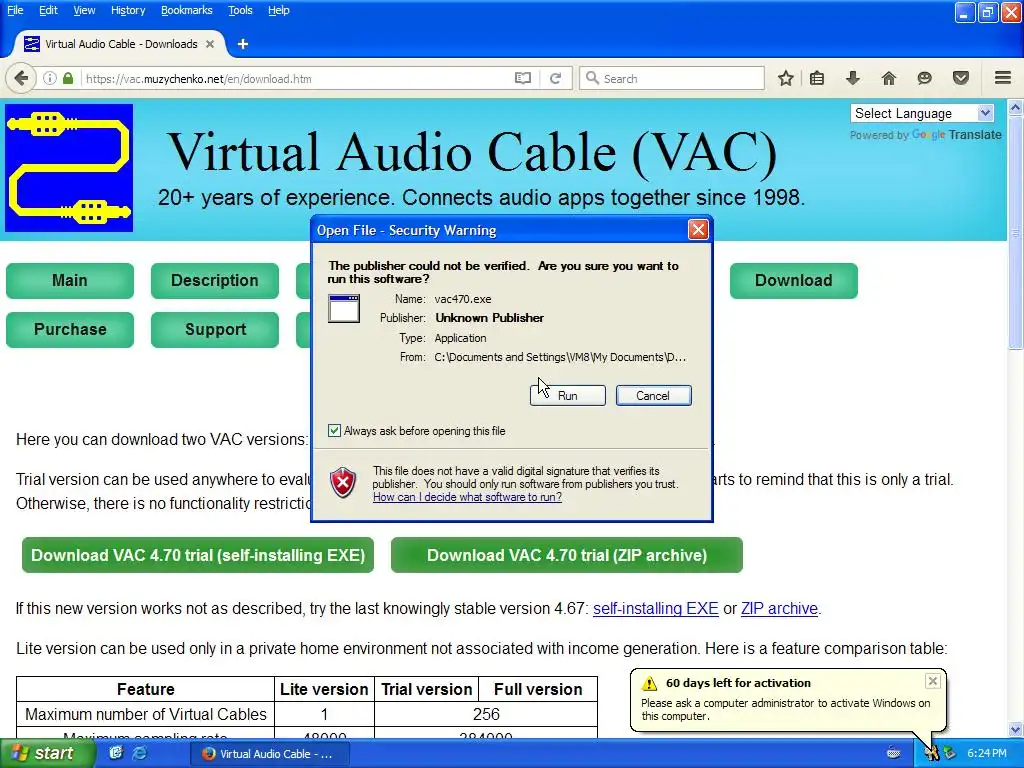Click the Virtual Audio Cable Downloads tab
Viewport: 1024px width, 768px height.
(121, 44)
